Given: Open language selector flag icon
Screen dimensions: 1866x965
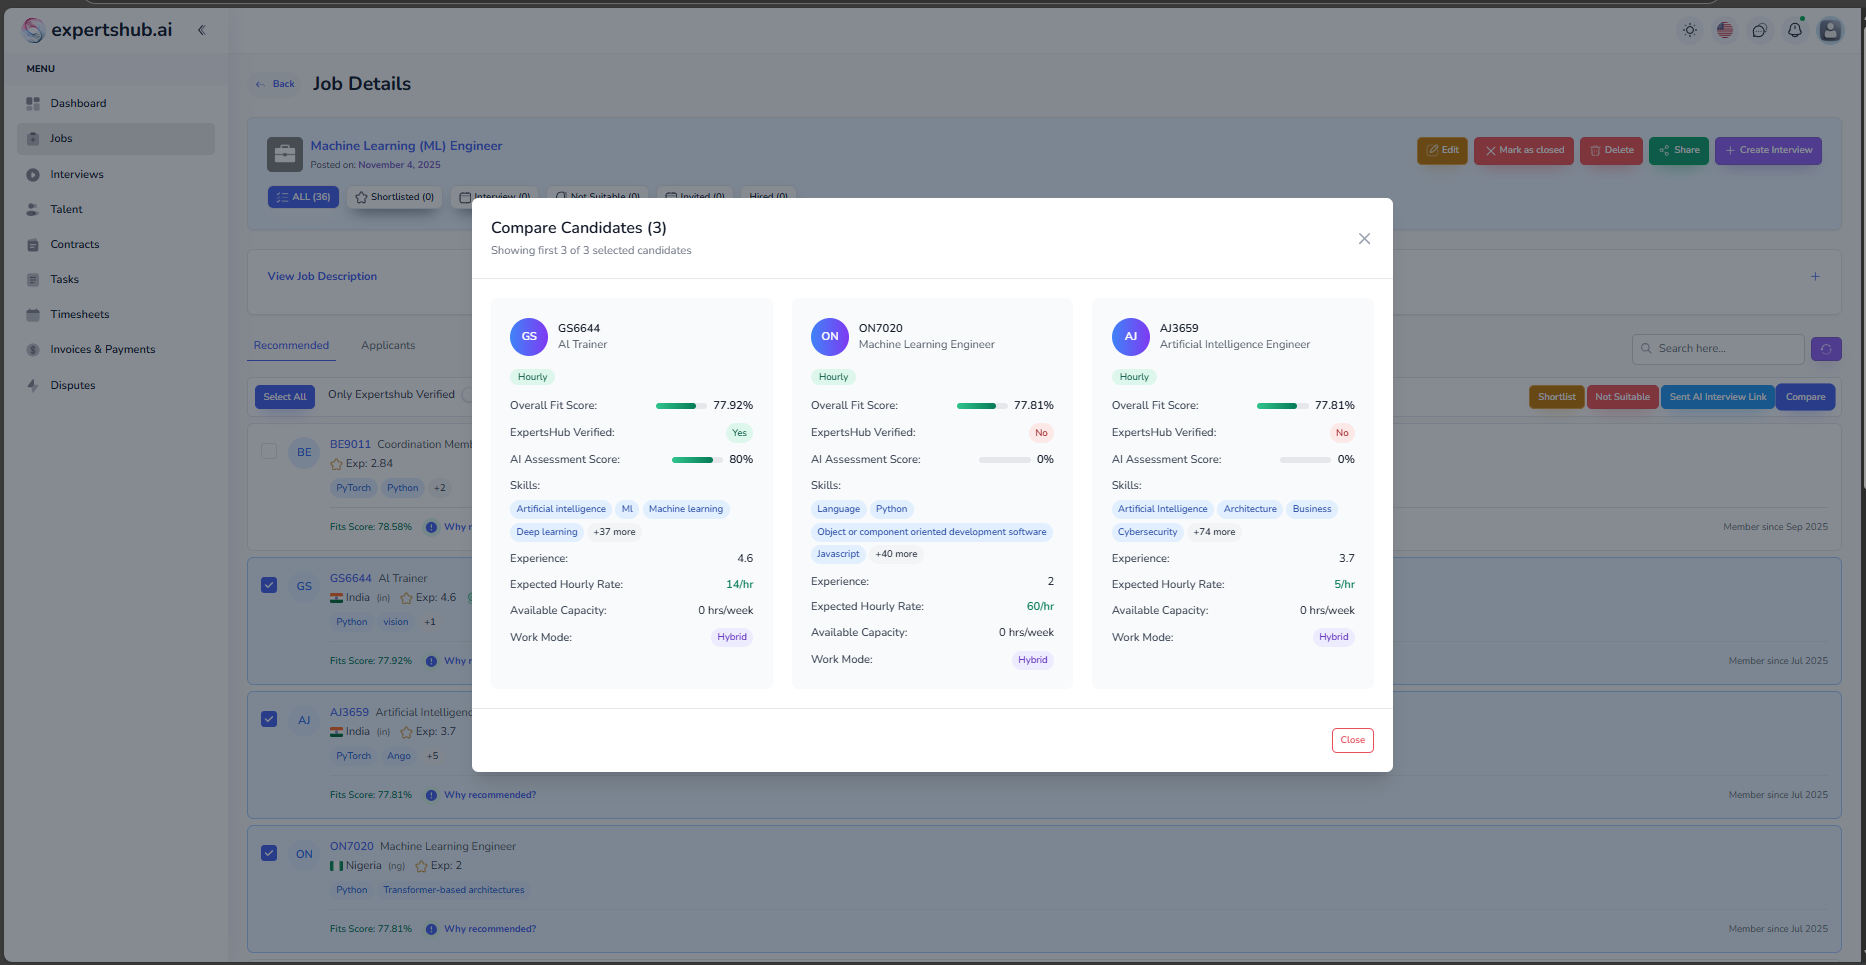Looking at the screenshot, I should [x=1725, y=30].
